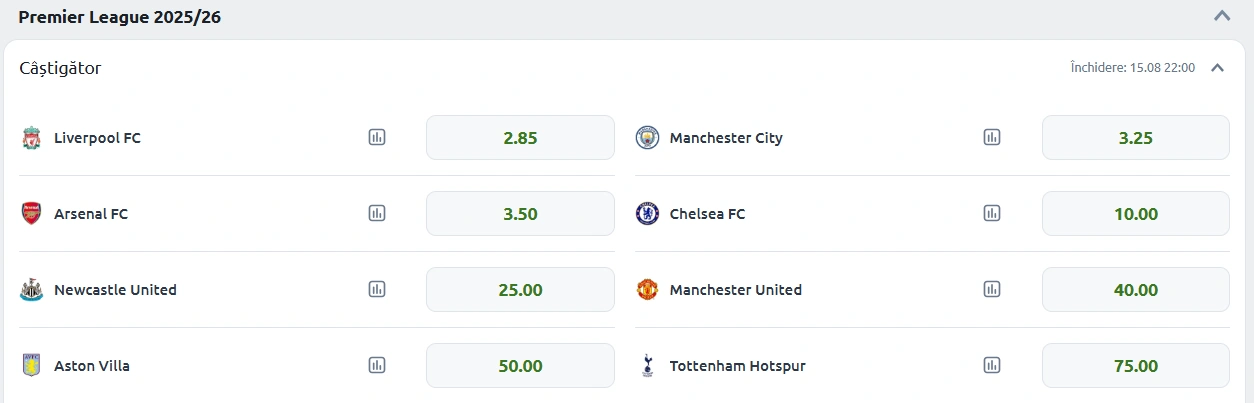This screenshot has height=403, width=1254.
Task: Choose Aston Villa odds 50.00
Action: 520,366
